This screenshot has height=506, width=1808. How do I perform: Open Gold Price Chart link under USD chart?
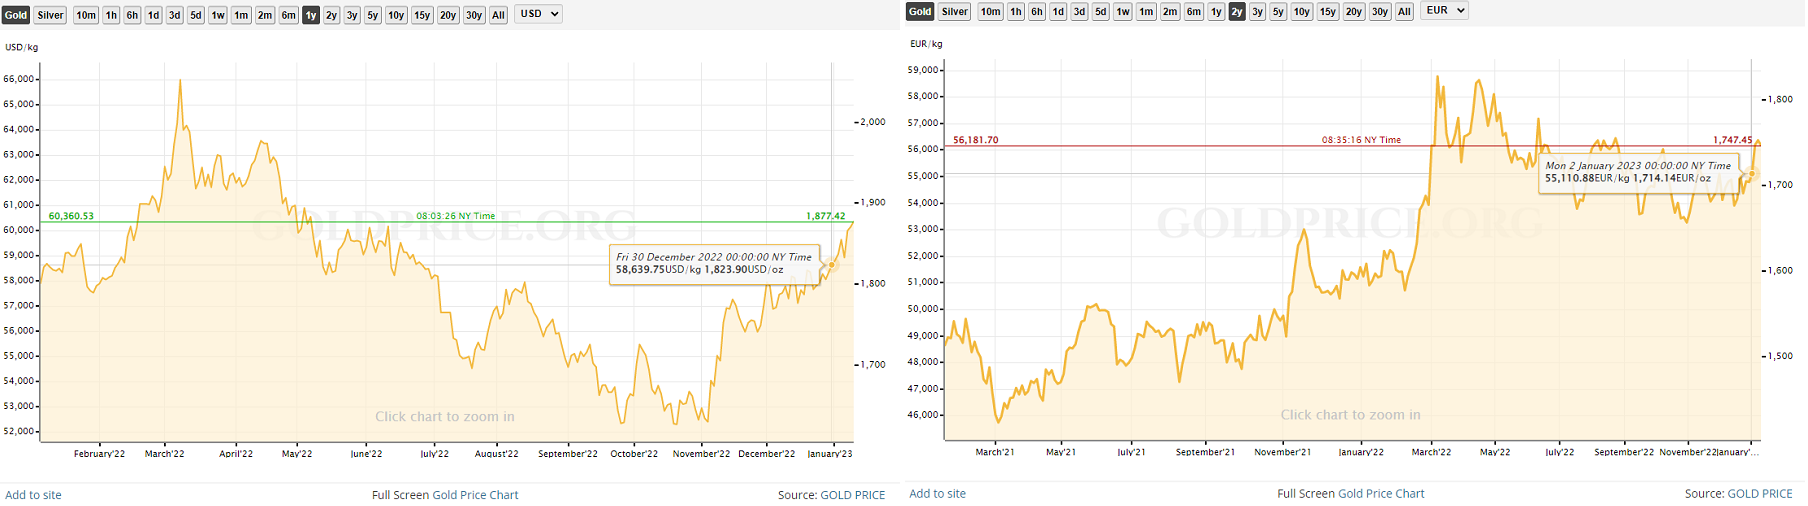(x=475, y=495)
